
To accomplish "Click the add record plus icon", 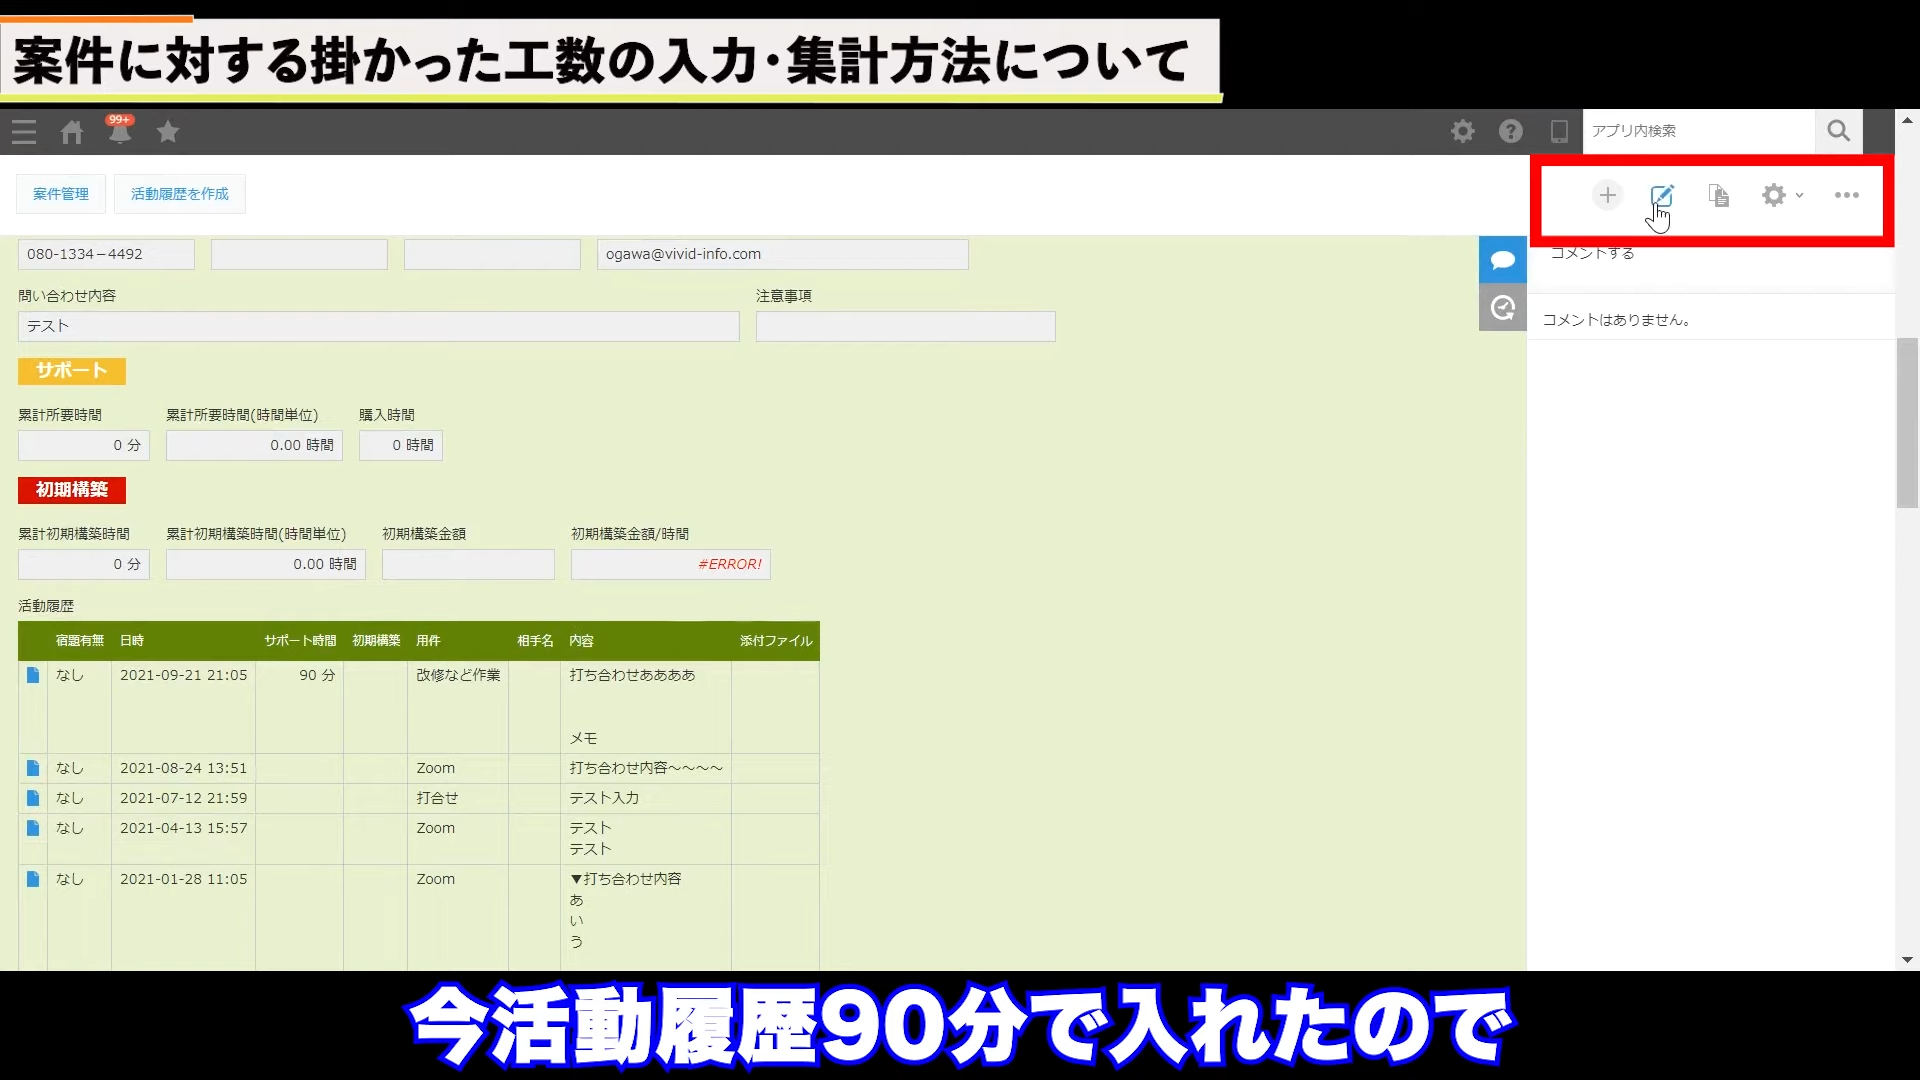I will pos(1607,195).
